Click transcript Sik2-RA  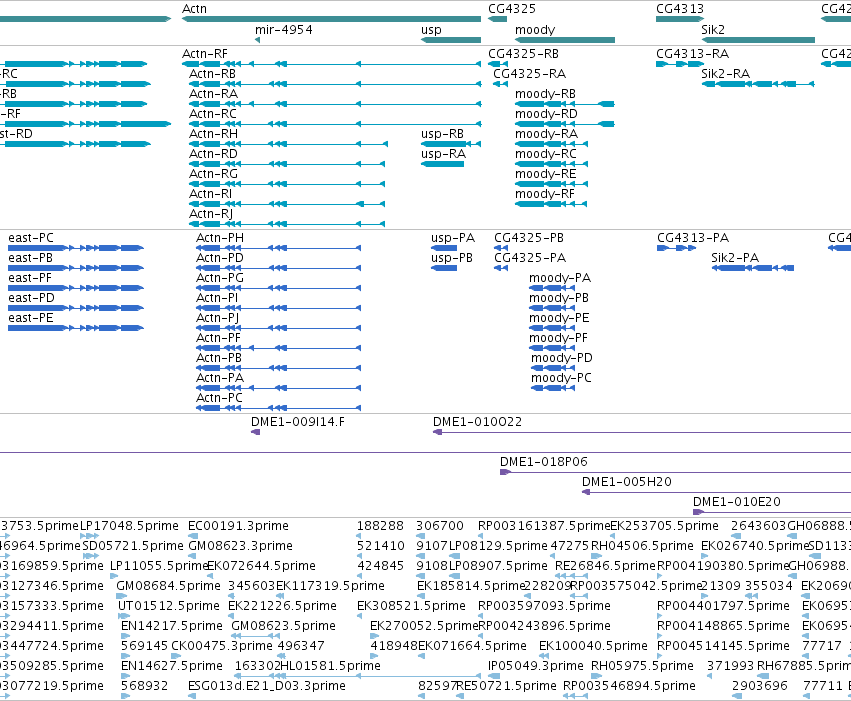[726, 74]
